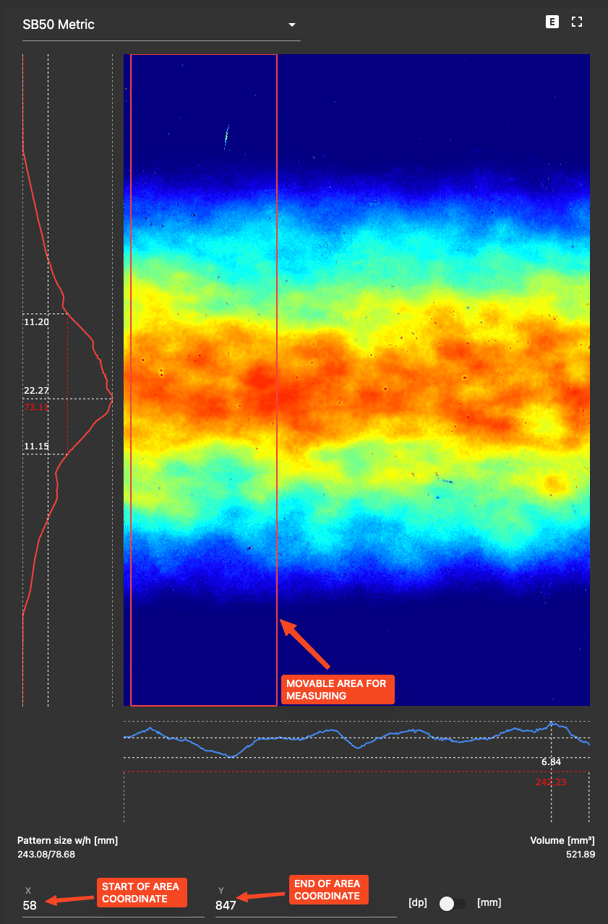Click the 6.84 value on horizontal profile
Viewport: 608px width, 924px height.
tap(551, 762)
